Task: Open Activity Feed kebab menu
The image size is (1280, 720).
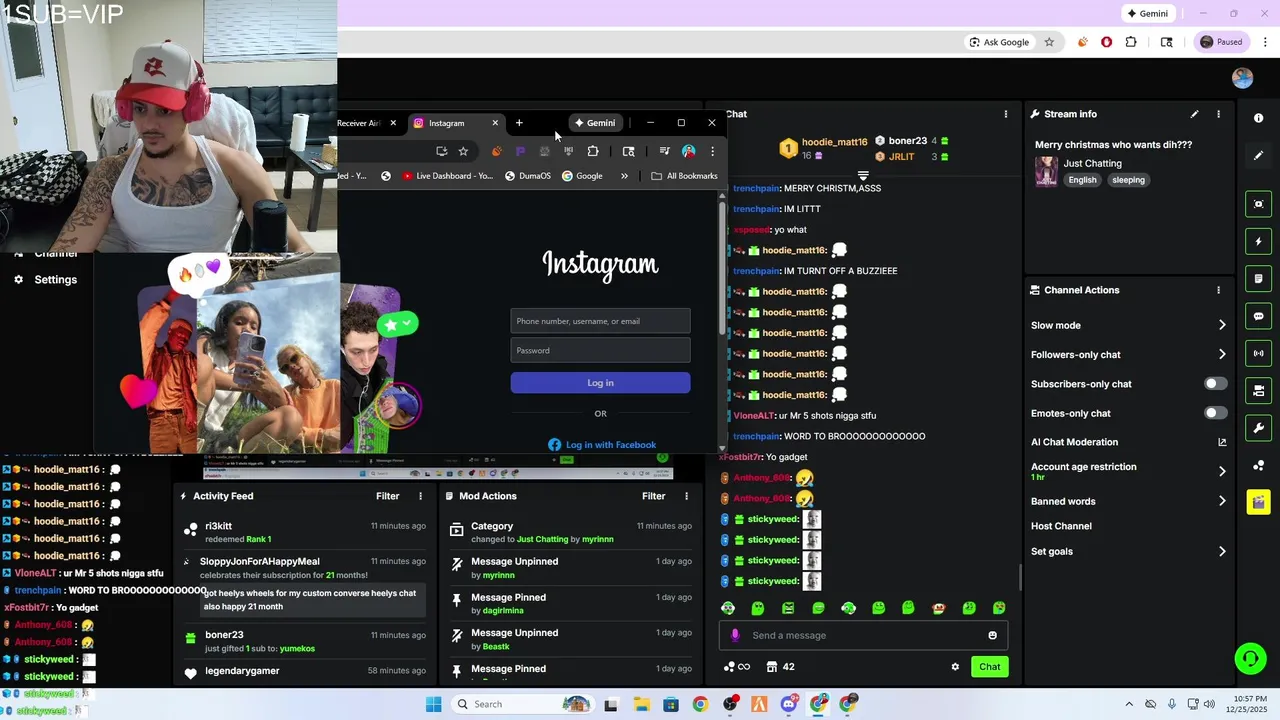Action: [x=420, y=496]
